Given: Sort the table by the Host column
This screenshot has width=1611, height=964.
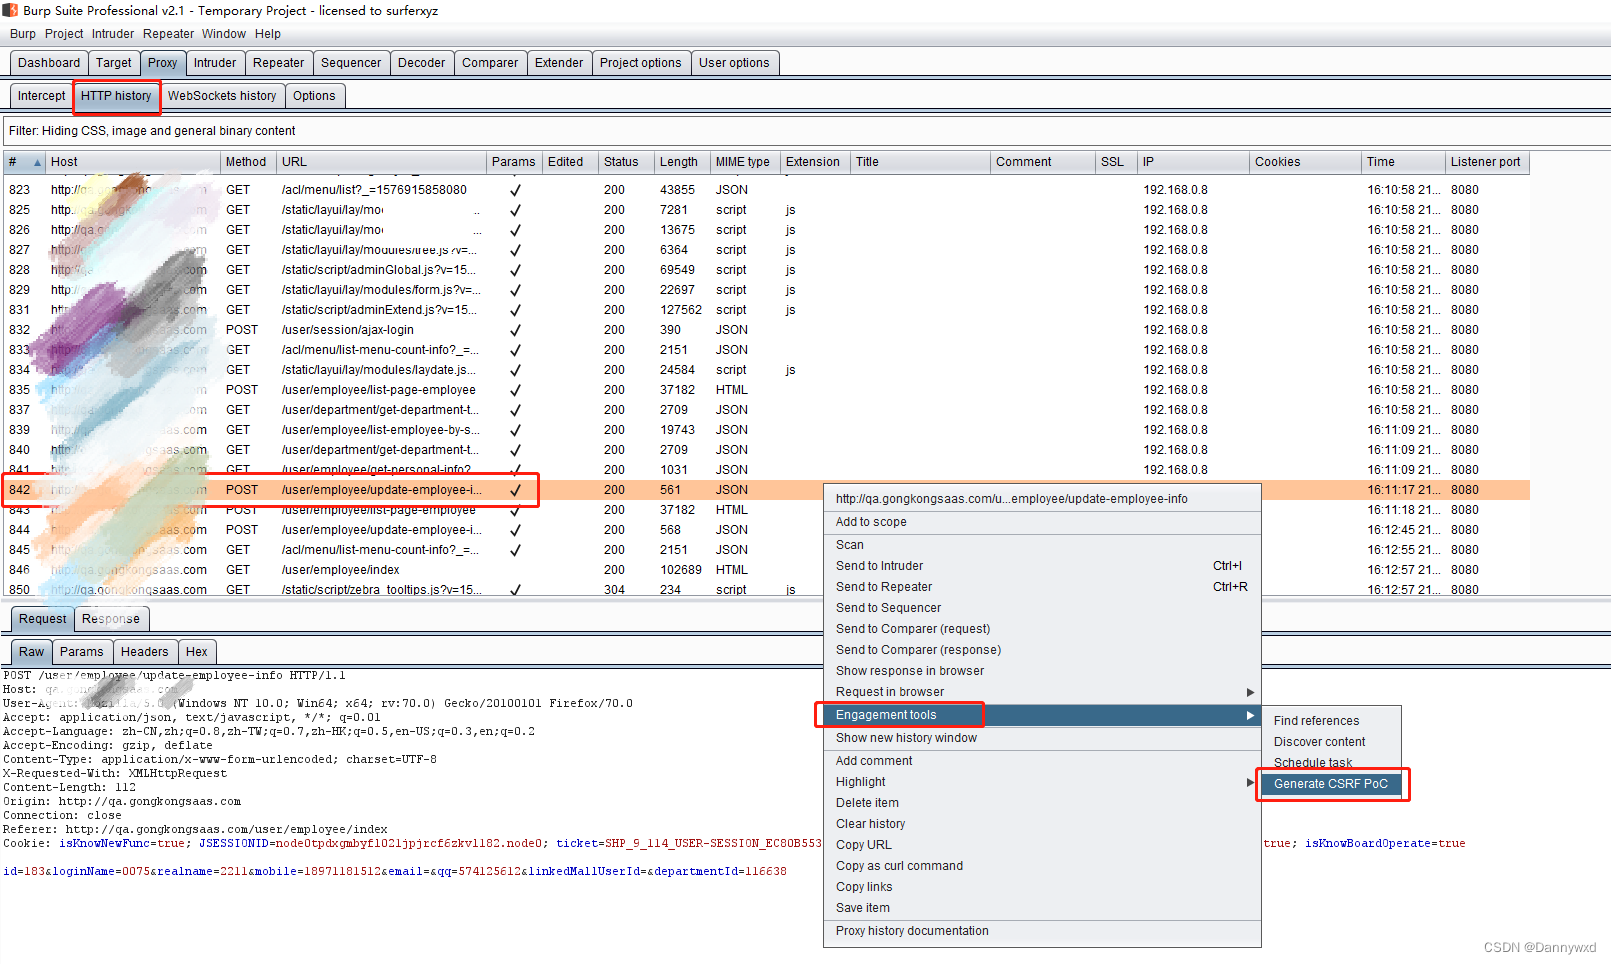Looking at the screenshot, I should click(133, 162).
